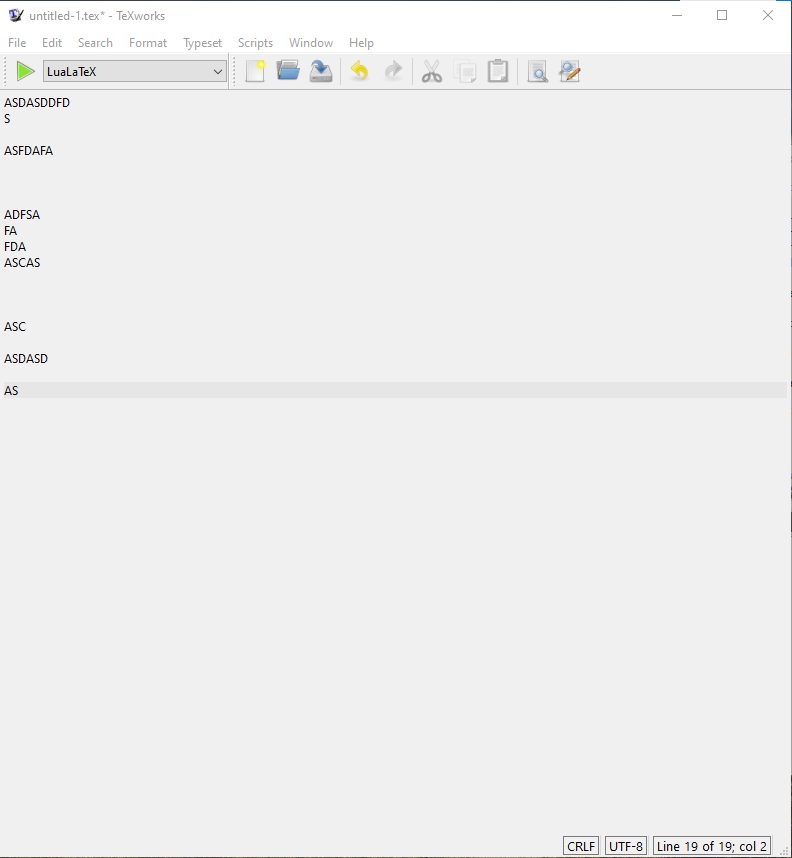Viewport: 792px width, 858px height.
Task: Click the Copy icon in toolbar
Action: pyautogui.click(x=465, y=71)
